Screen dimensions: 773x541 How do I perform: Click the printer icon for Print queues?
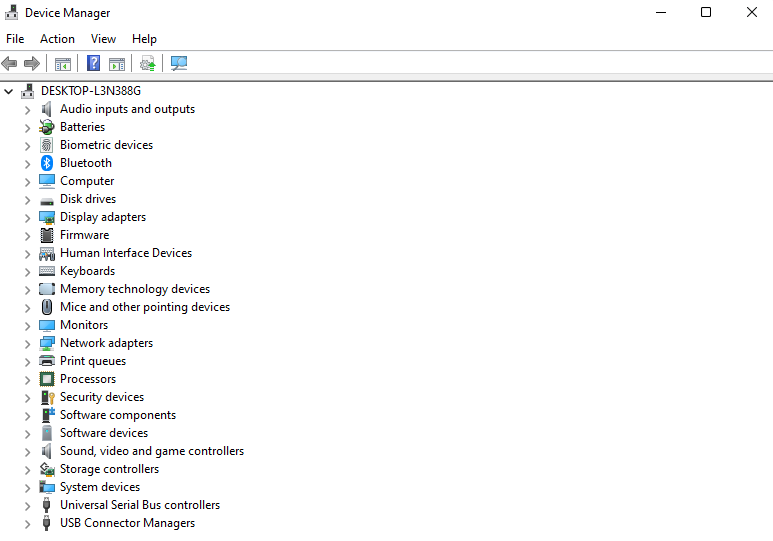[x=47, y=361]
